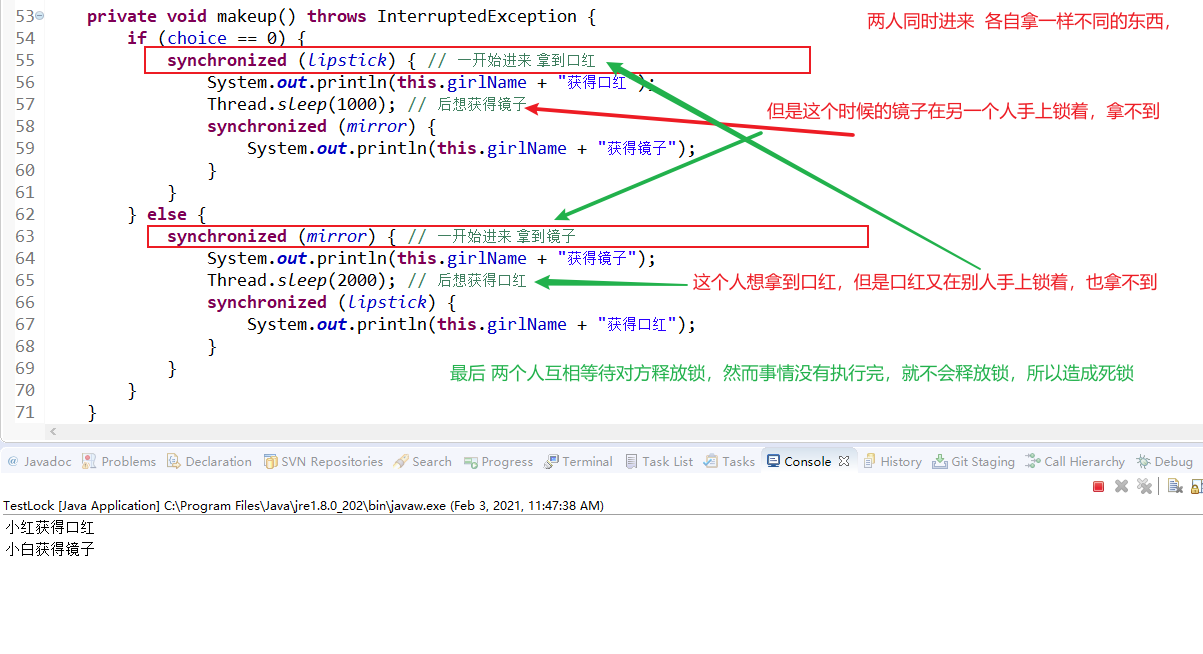This screenshot has width=1203, height=654.
Task: Switch to the Terminal tab
Action: pyautogui.click(x=578, y=462)
